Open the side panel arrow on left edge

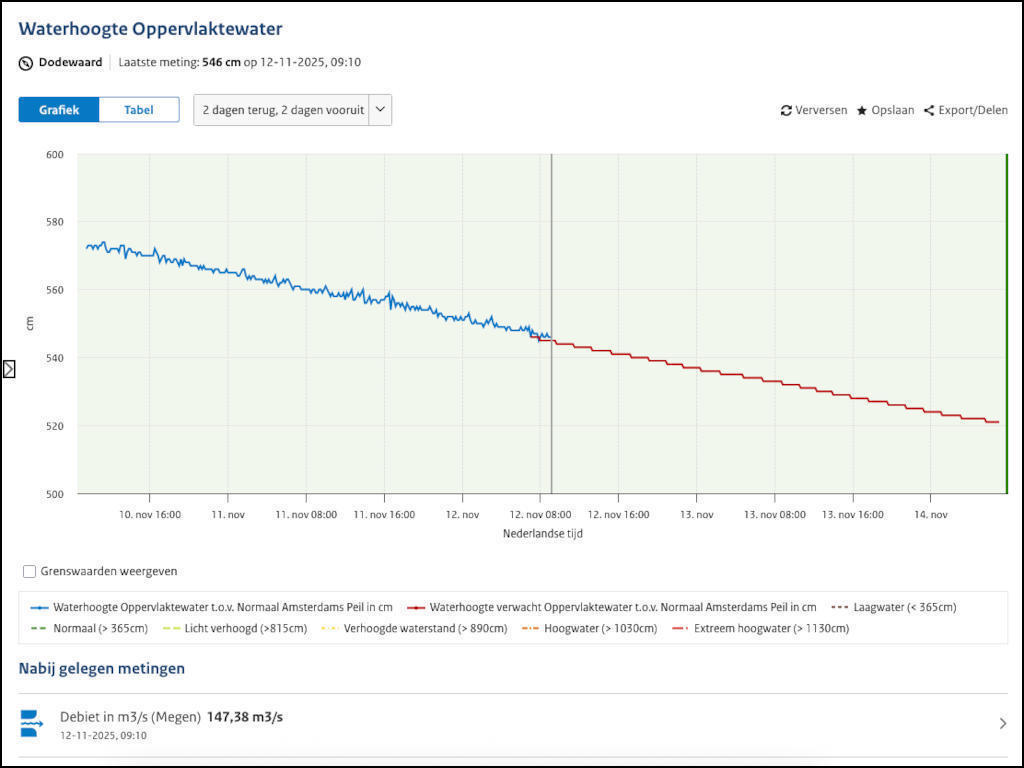click(9, 369)
